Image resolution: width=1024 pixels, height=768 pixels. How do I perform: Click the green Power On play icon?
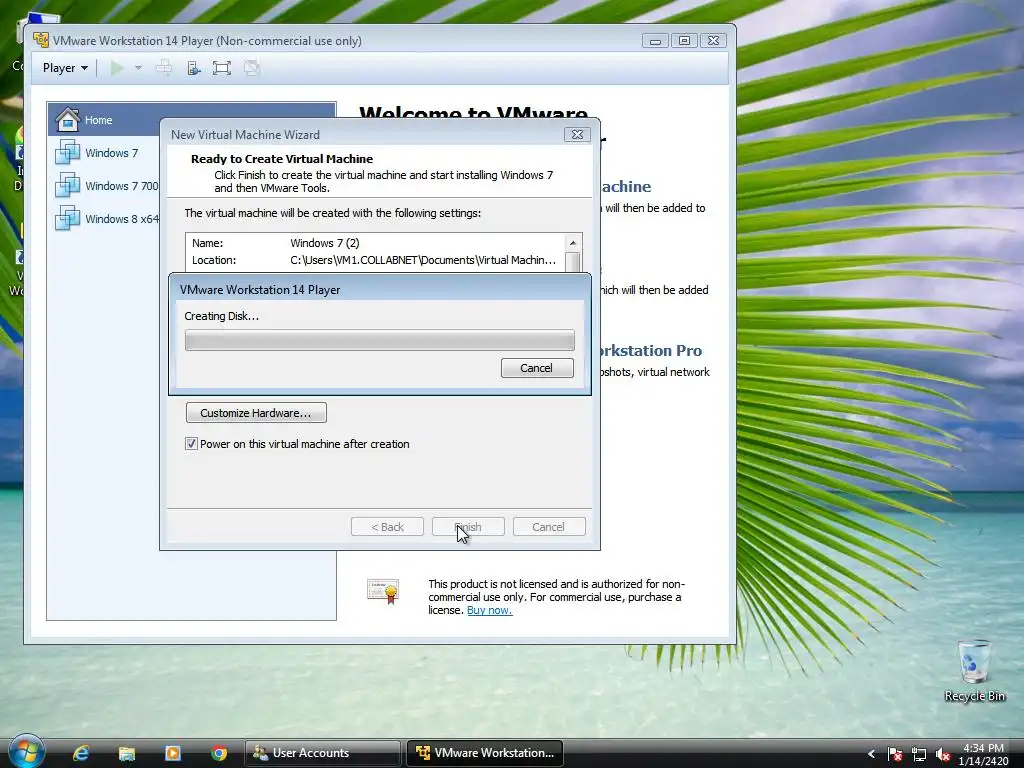pos(118,68)
